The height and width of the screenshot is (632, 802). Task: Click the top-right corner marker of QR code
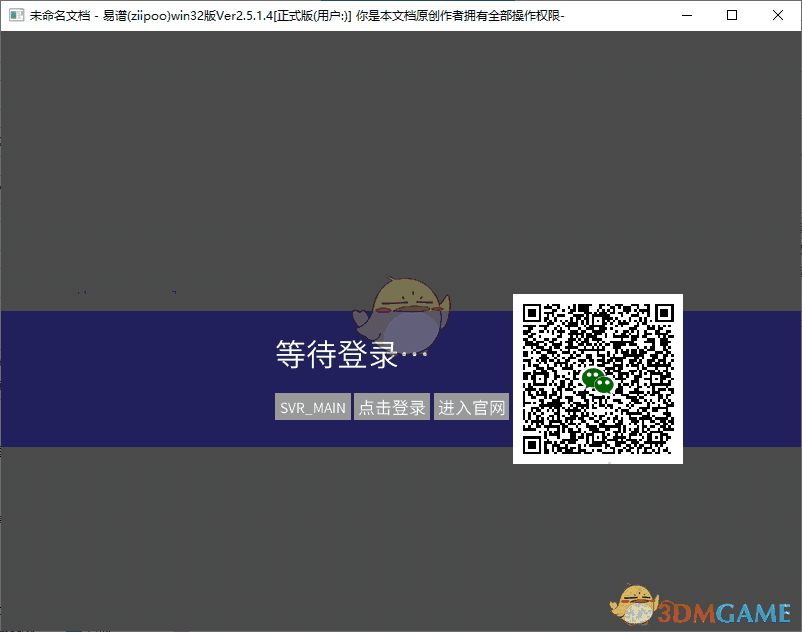pyautogui.click(x=664, y=313)
